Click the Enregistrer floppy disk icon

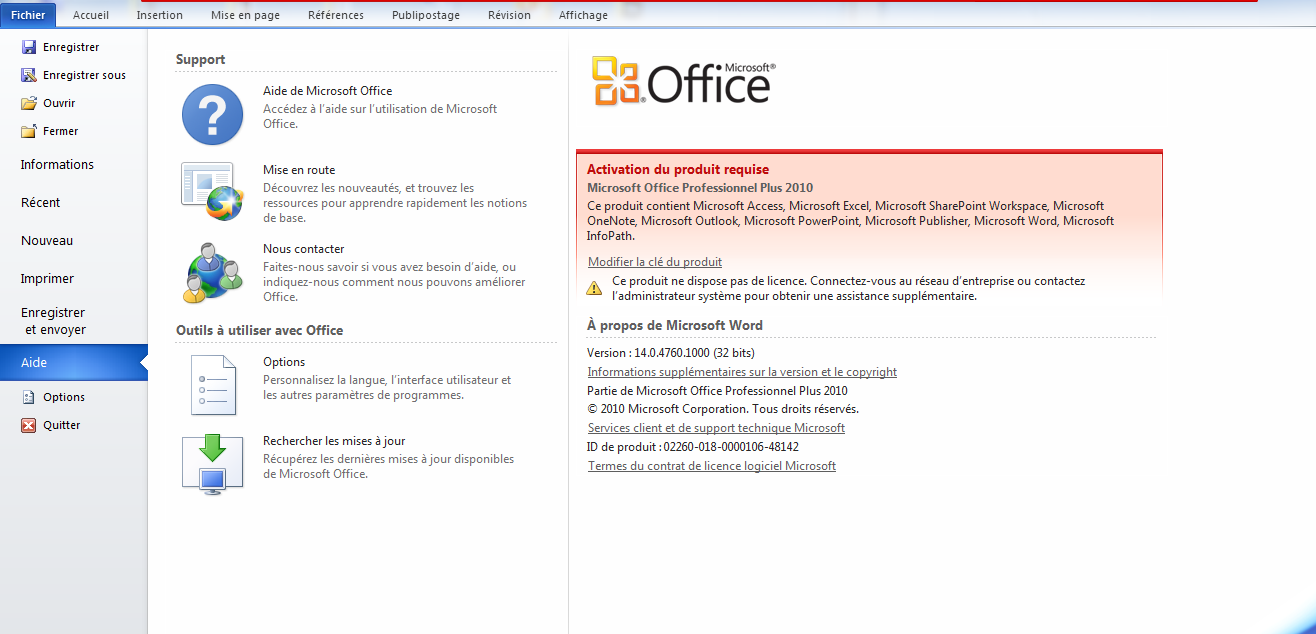pyautogui.click(x=29, y=47)
